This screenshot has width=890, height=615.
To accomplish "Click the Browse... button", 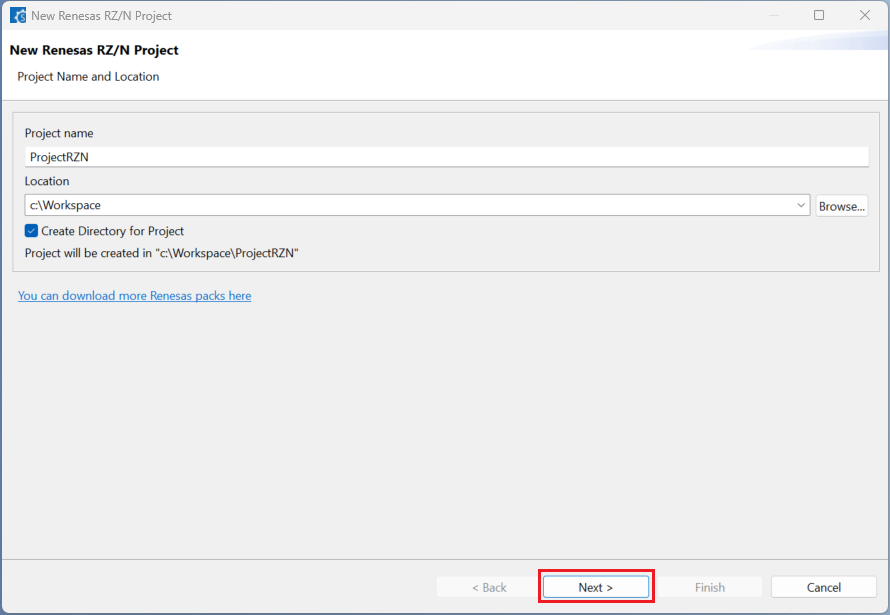I will click(x=842, y=206).
